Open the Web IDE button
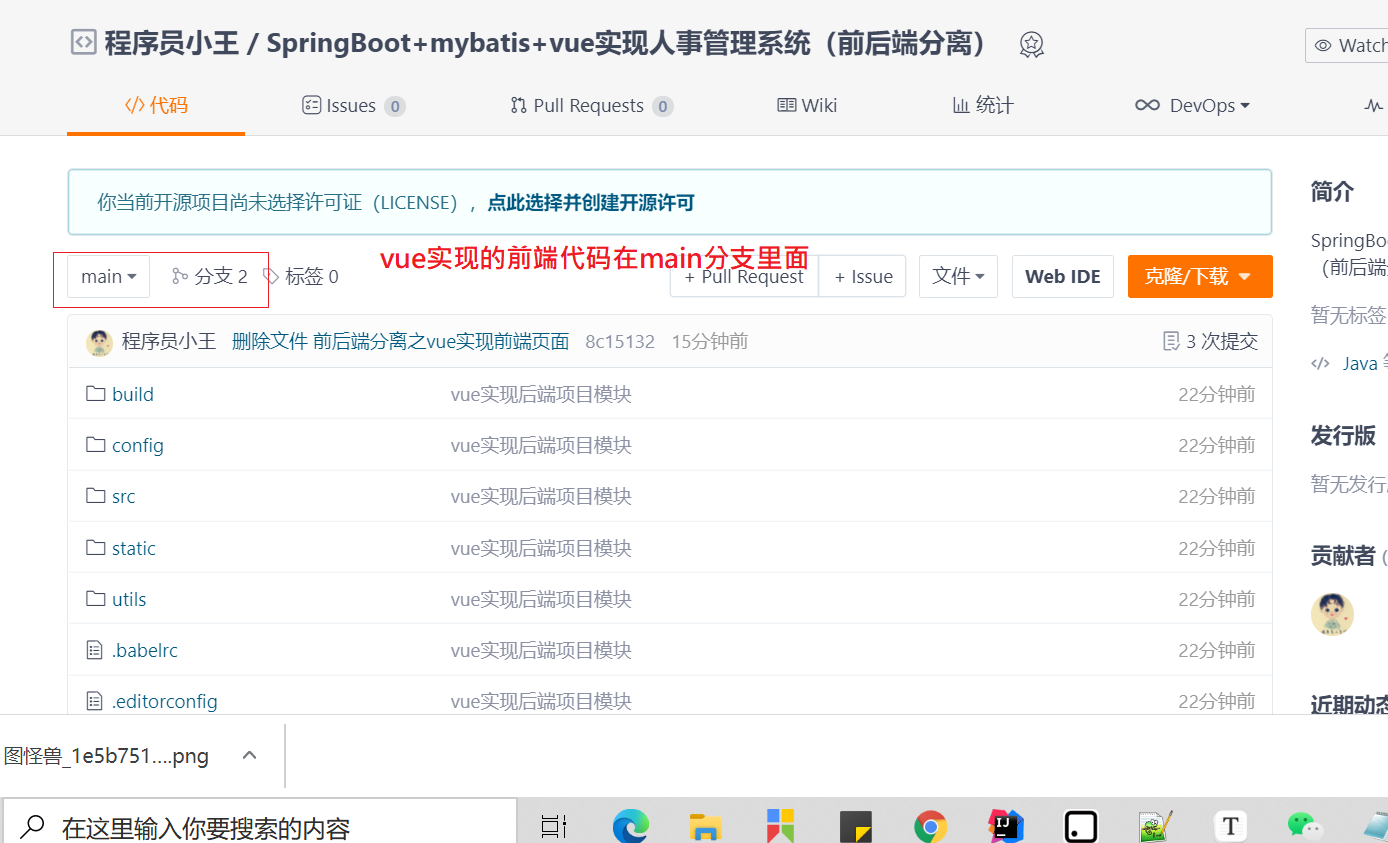Screen dimensions: 1388x843 [1062, 277]
